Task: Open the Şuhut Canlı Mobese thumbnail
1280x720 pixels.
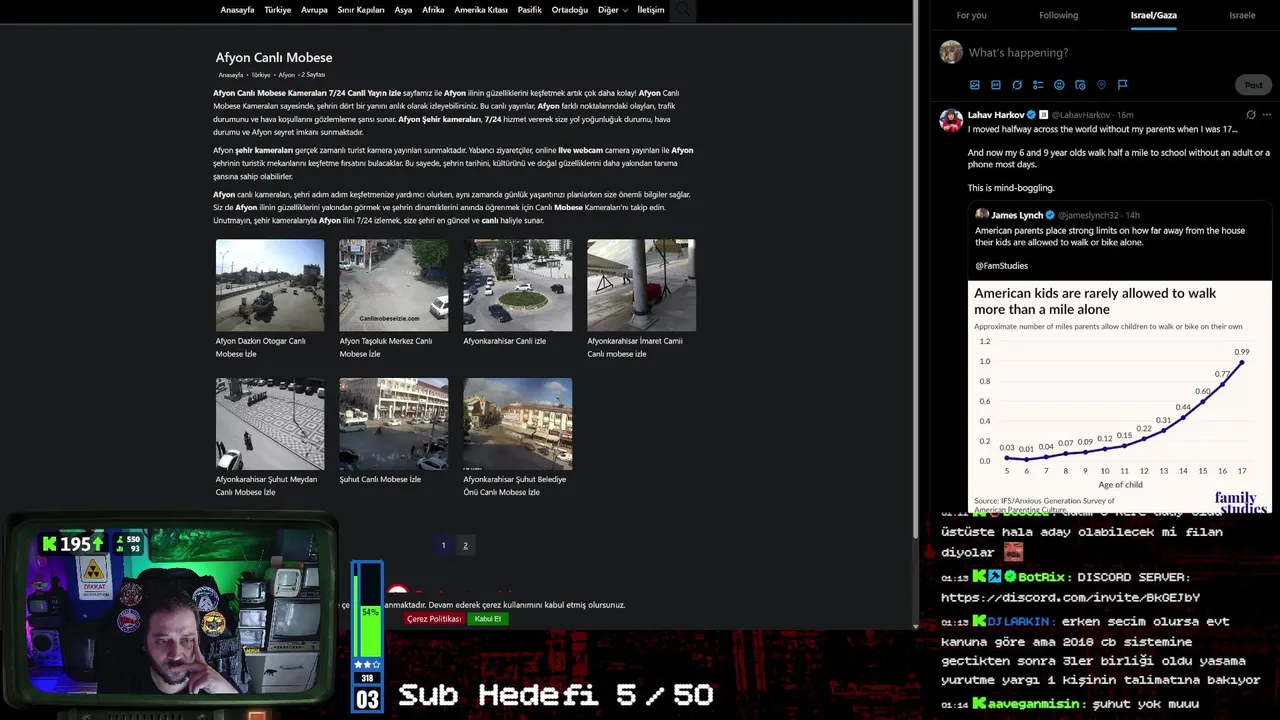Action: point(394,424)
